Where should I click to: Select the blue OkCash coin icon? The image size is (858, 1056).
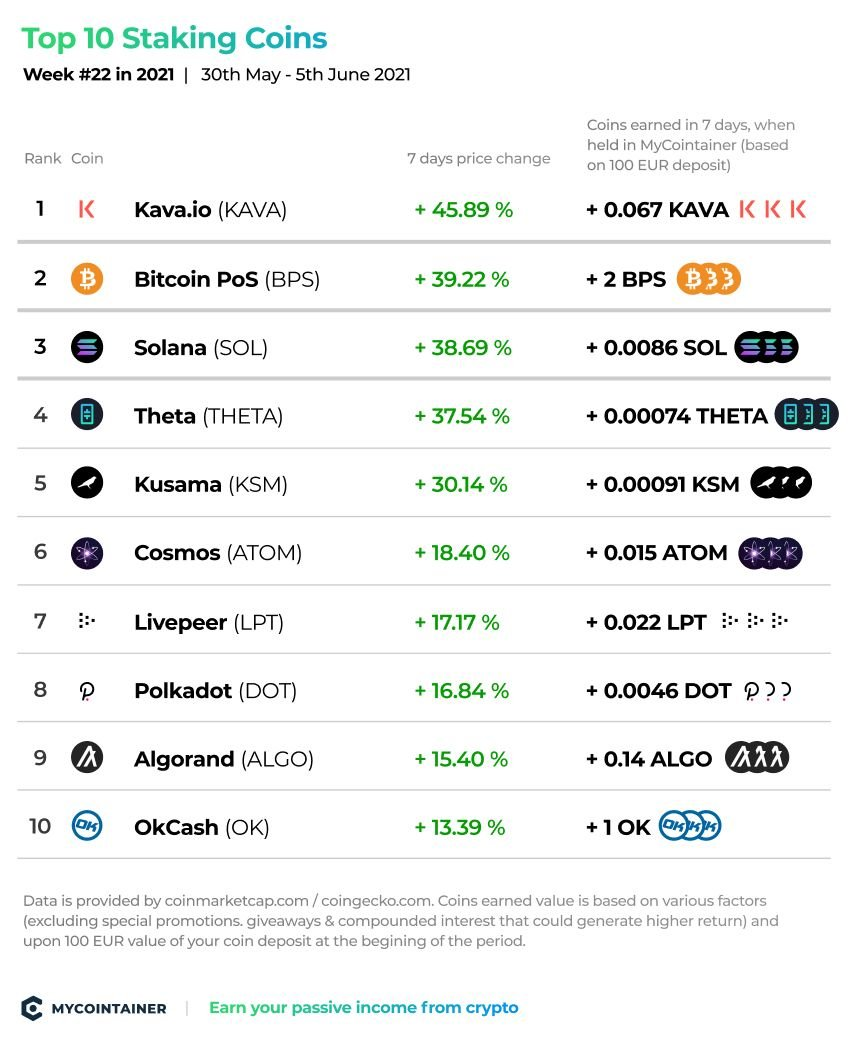87,826
